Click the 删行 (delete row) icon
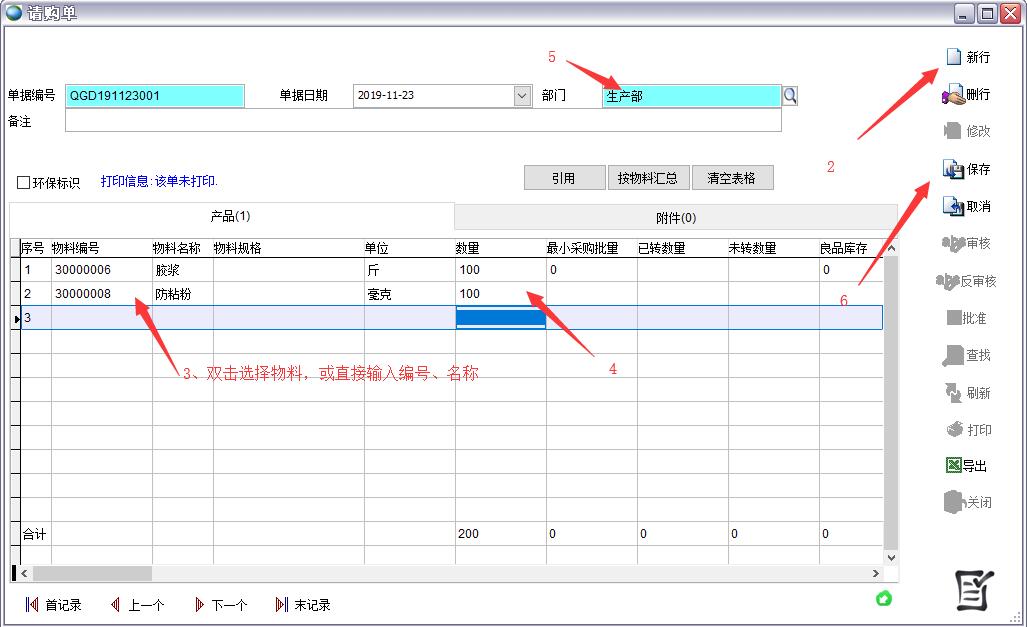The image size is (1027, 627). click(953, 95)
